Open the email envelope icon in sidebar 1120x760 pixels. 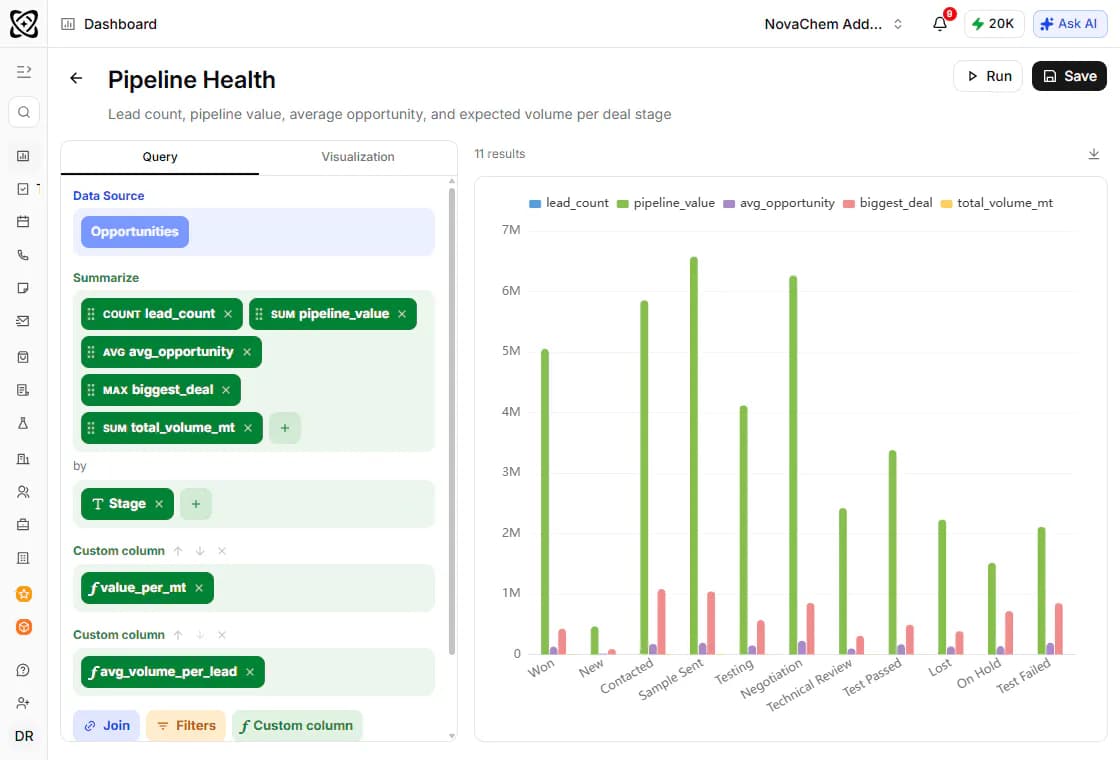(23, 321)
